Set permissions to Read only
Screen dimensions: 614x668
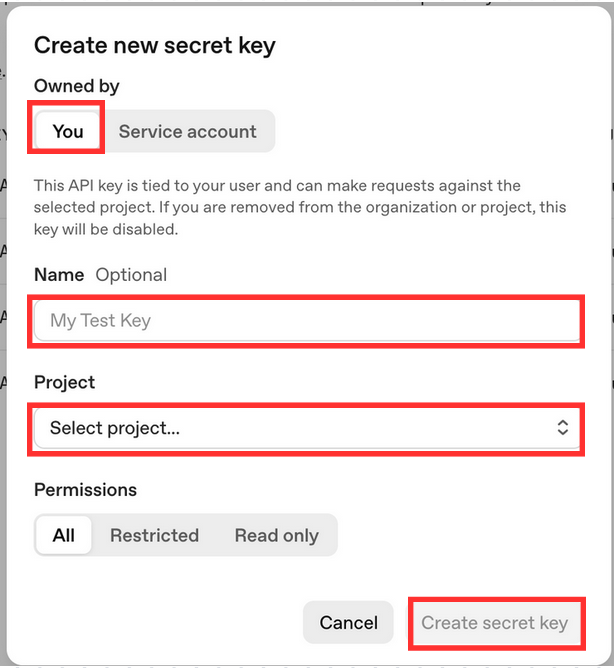tap(276, 535)
